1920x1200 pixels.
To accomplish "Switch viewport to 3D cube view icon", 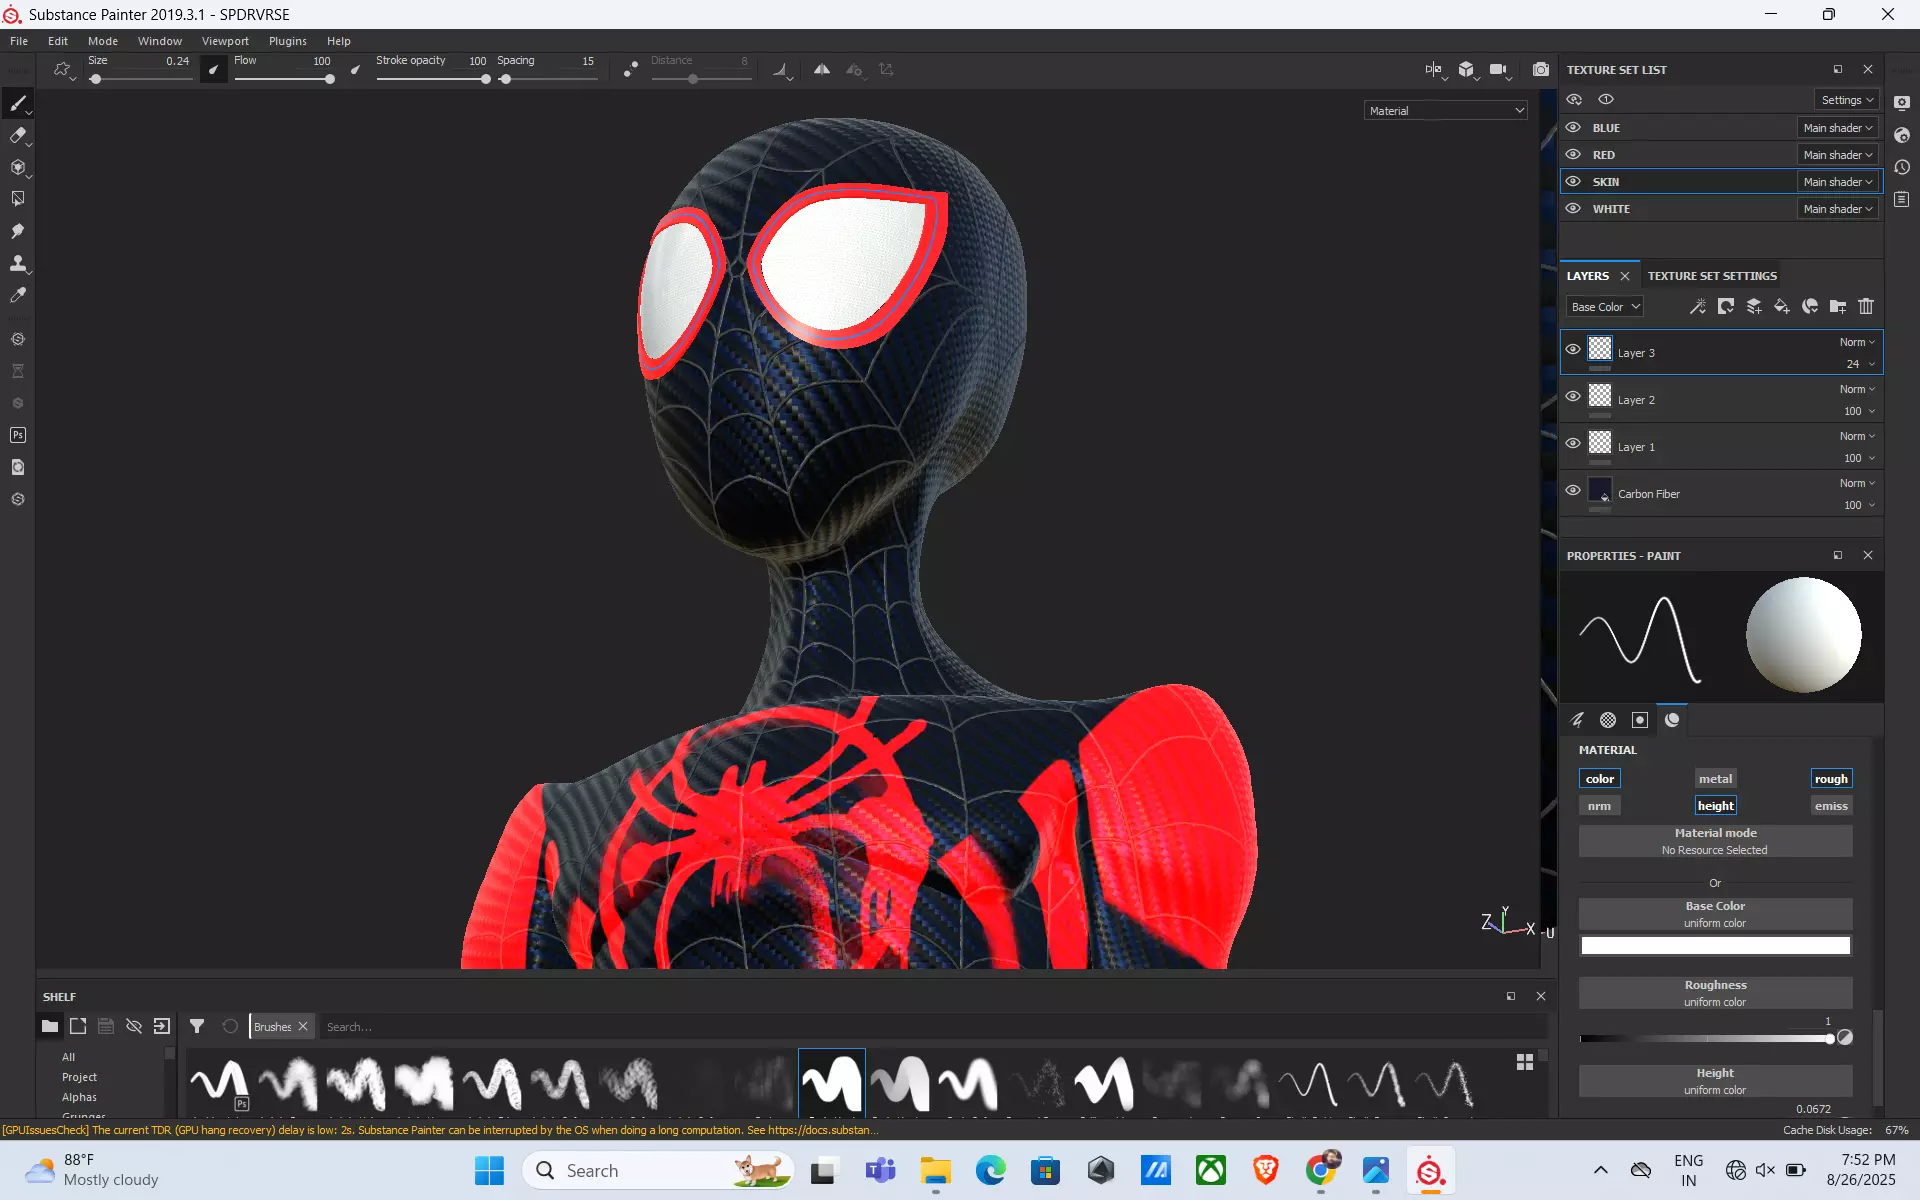I will coord(1466,70).
